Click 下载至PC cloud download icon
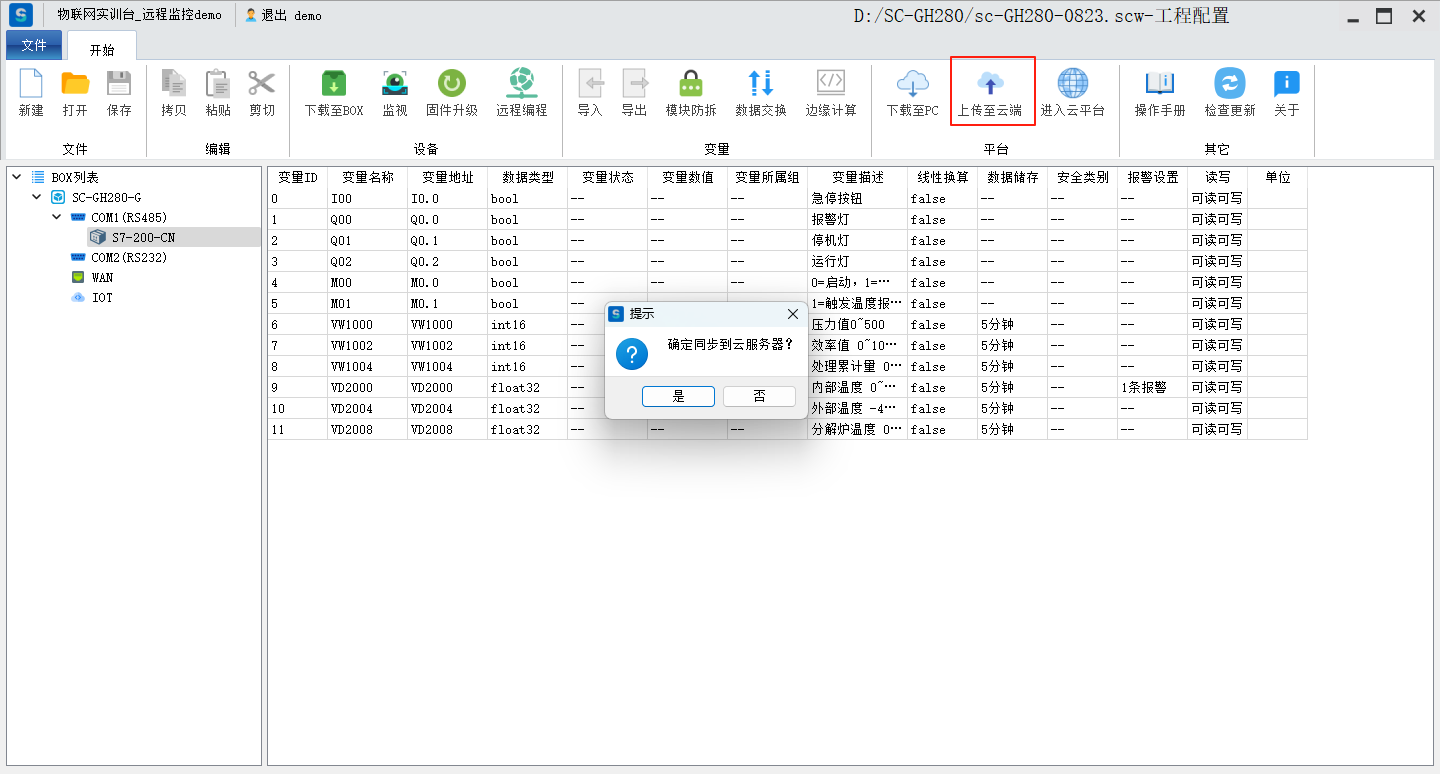The height and width of the screenshot is (774, 1440). (912, 85)
